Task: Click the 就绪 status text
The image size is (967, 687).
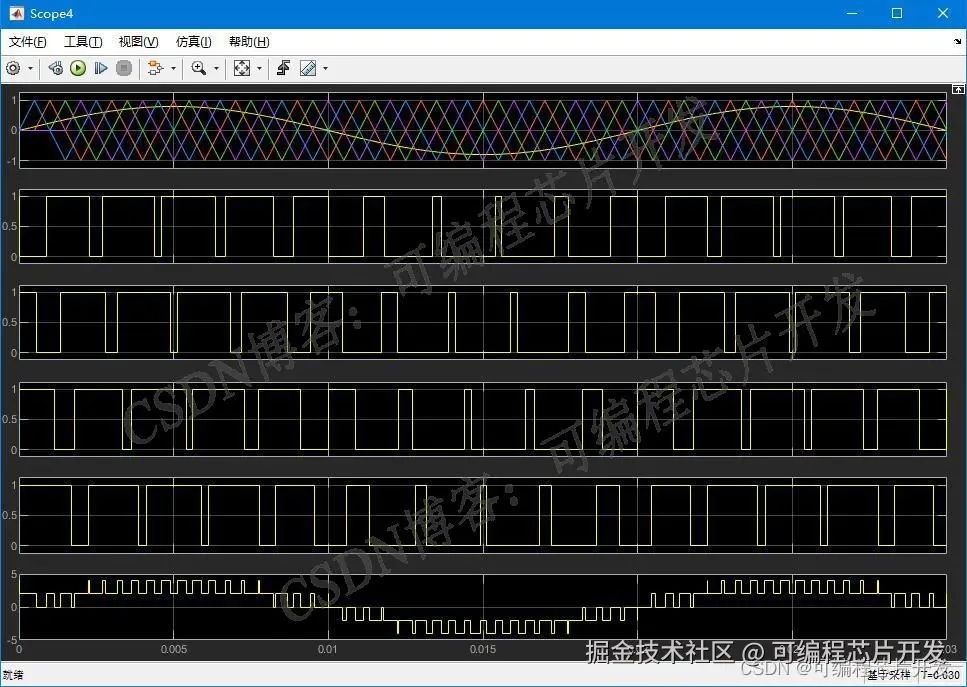Action: 13,675
